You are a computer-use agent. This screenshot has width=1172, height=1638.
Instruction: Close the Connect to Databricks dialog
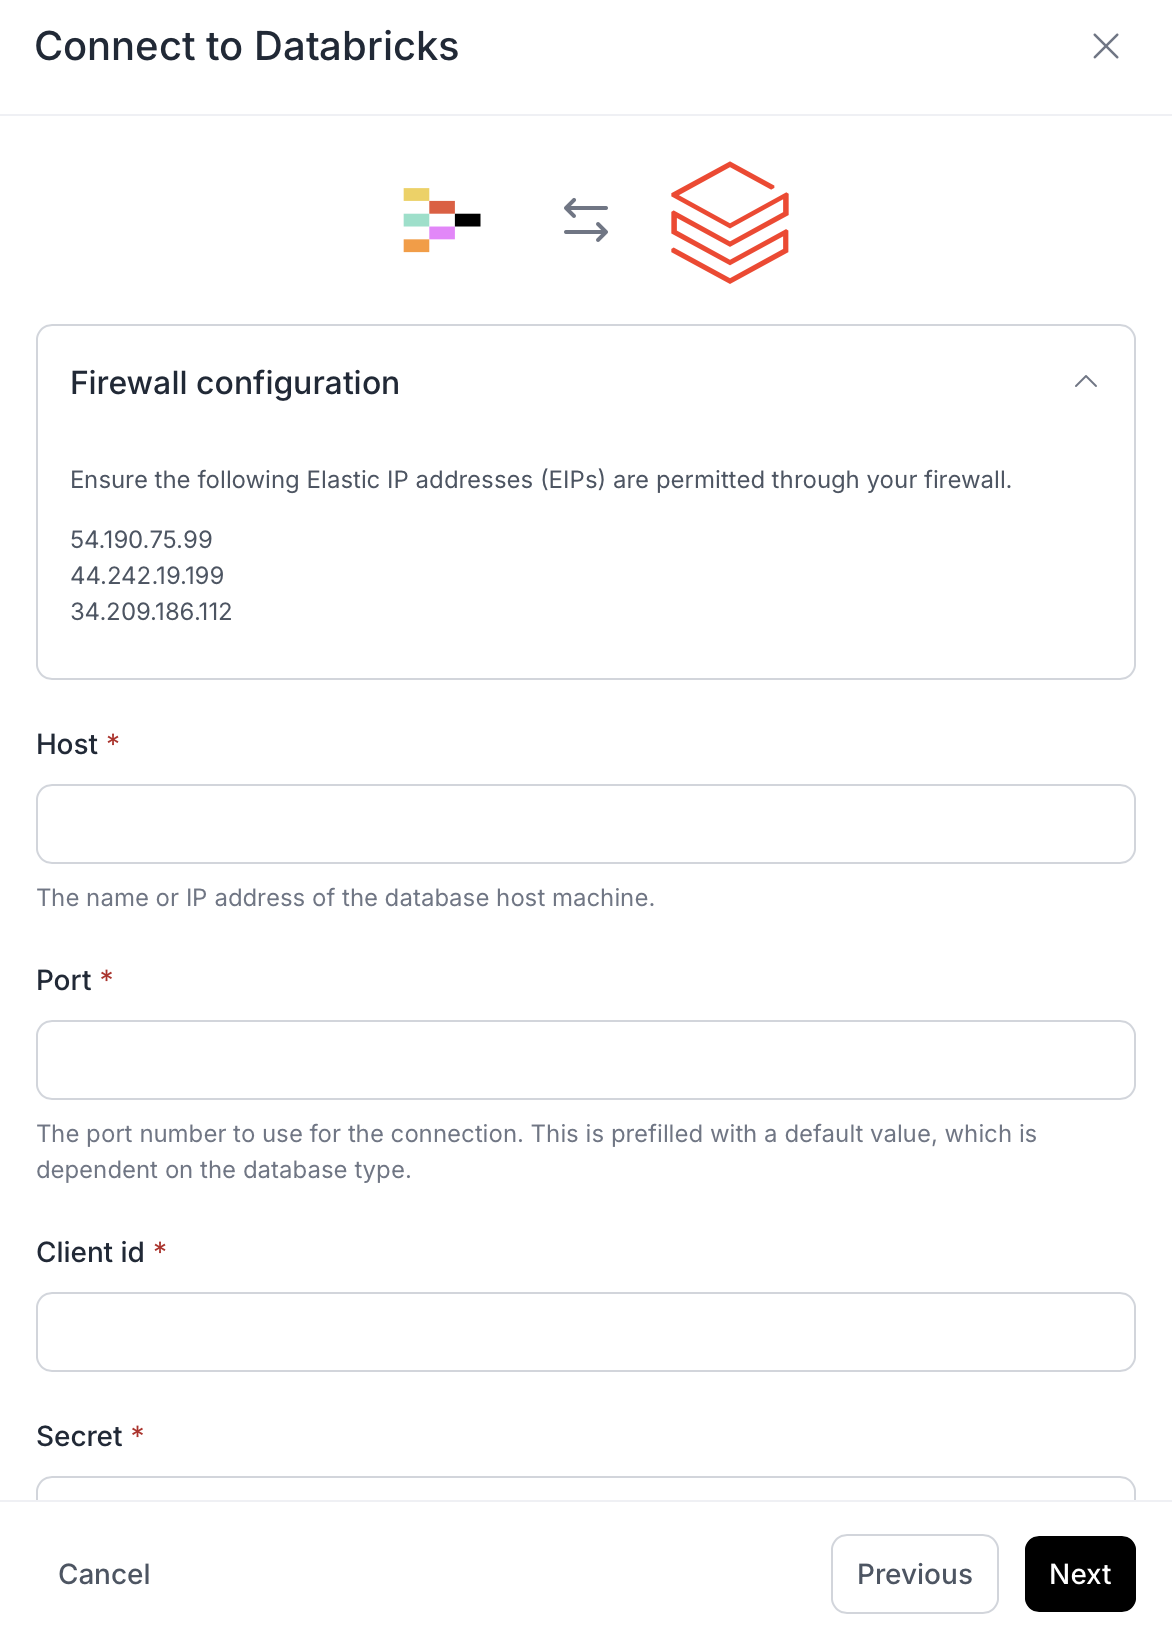tap(1105, 46)
